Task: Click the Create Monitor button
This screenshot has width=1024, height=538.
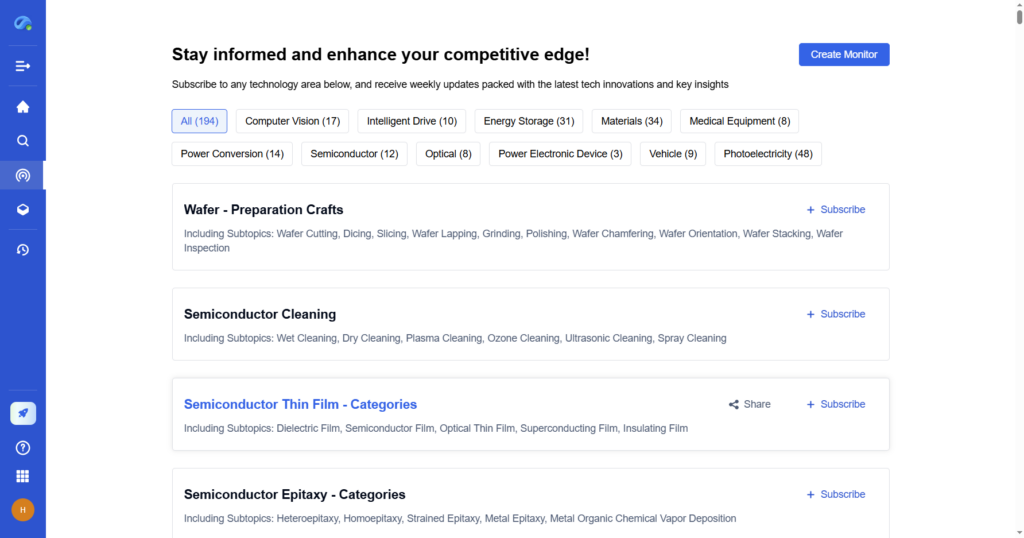Action: 844,55
